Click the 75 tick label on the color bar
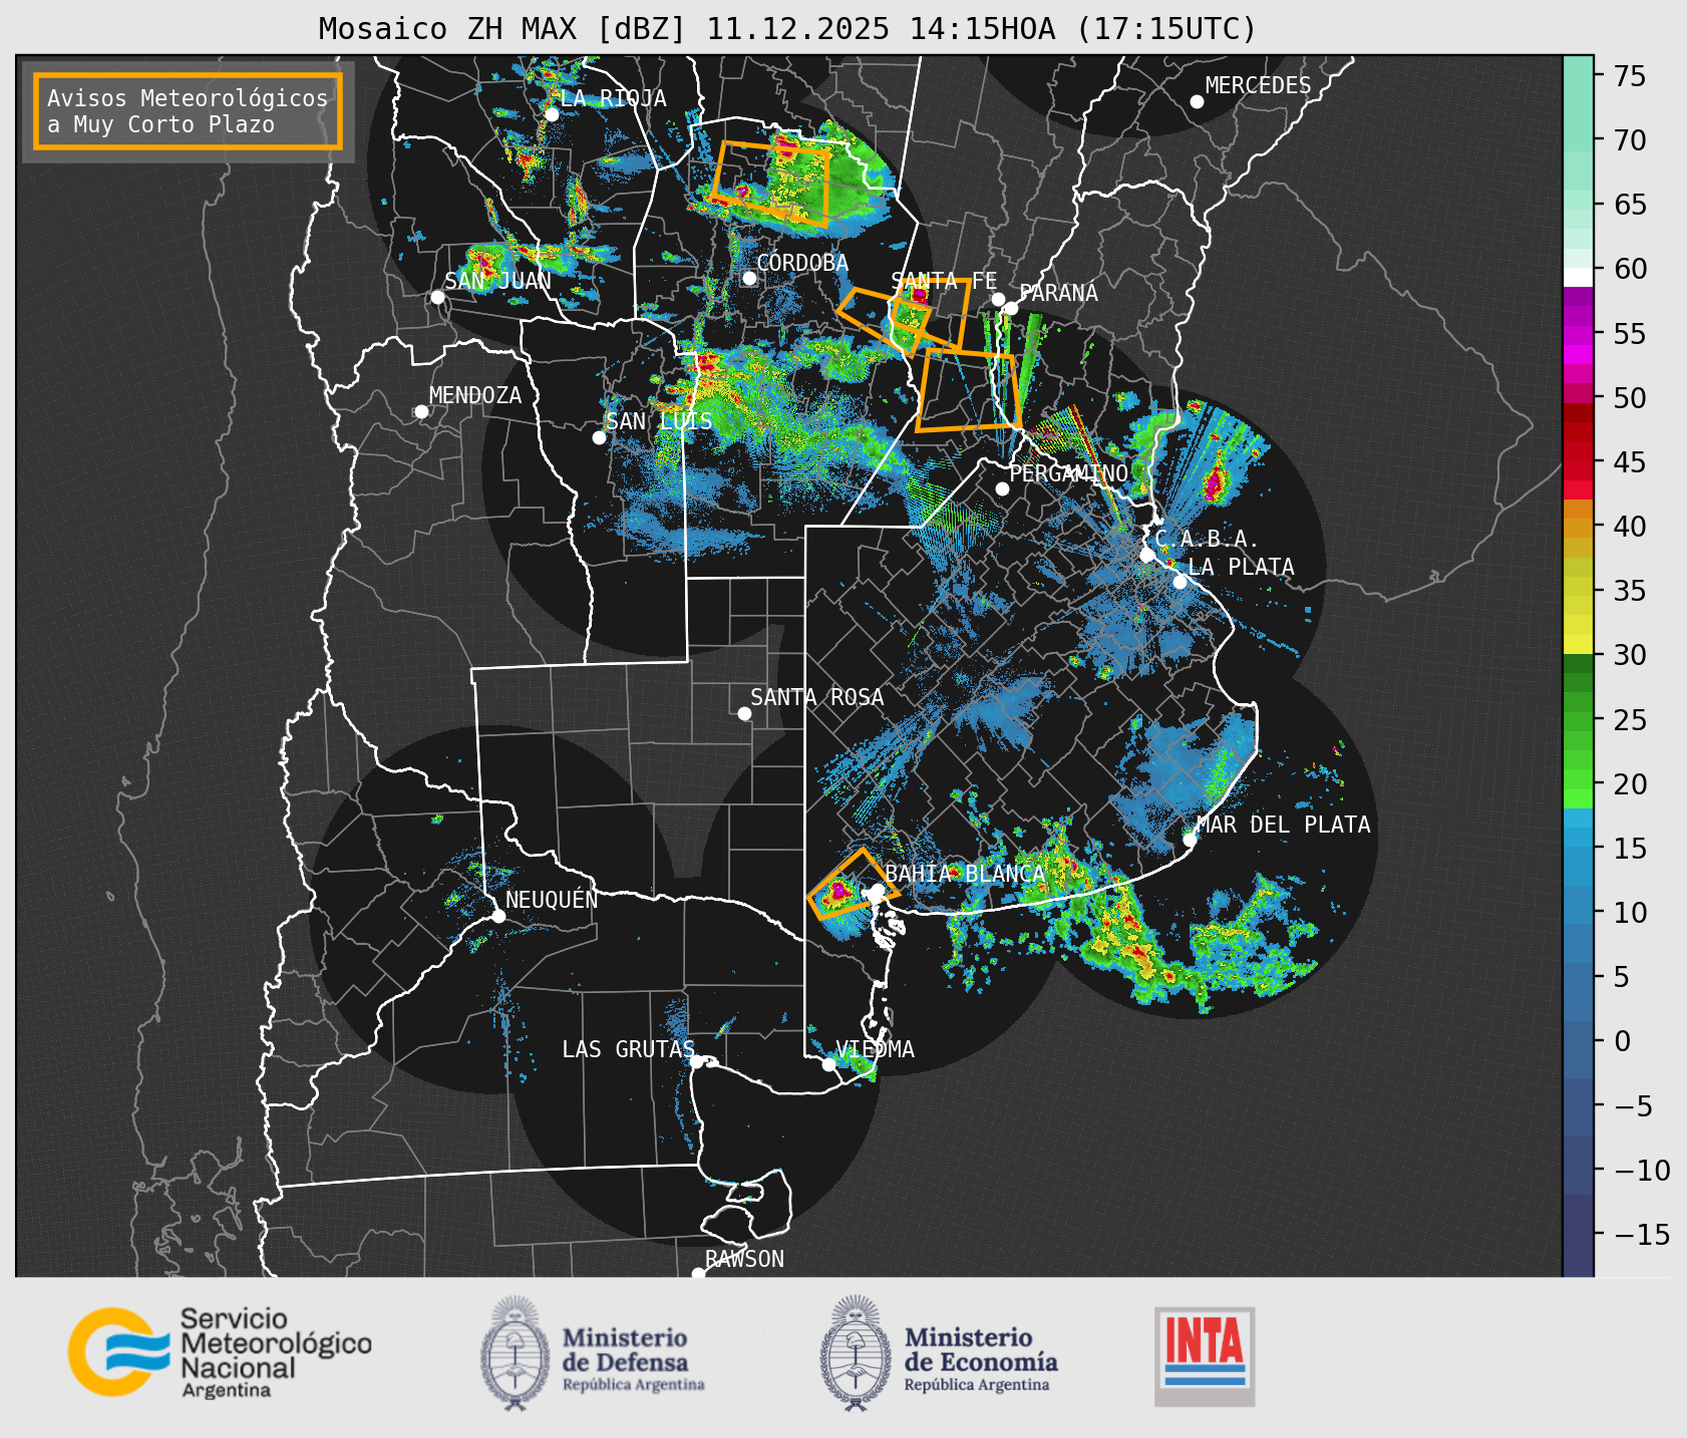This screenshot has width=1687, height=1438. 1628,76
